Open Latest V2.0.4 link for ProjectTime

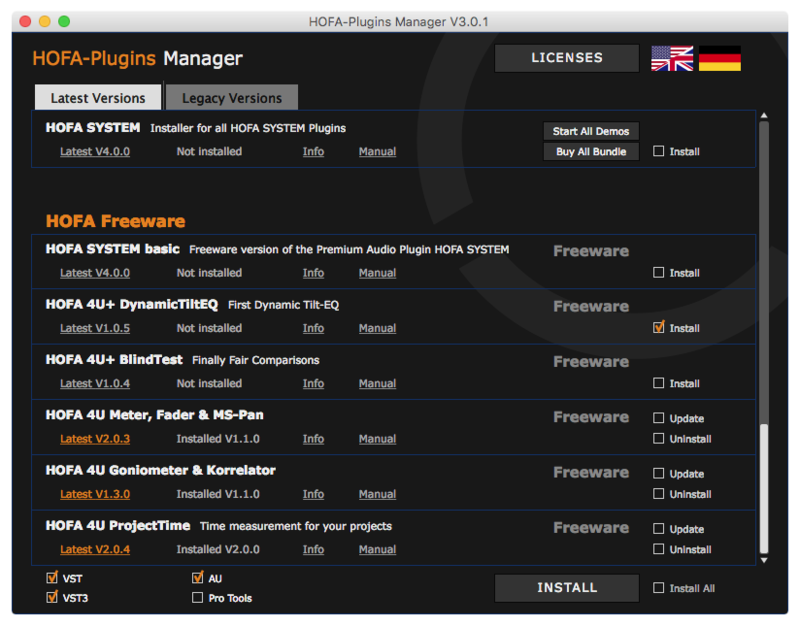click(95, 549)
